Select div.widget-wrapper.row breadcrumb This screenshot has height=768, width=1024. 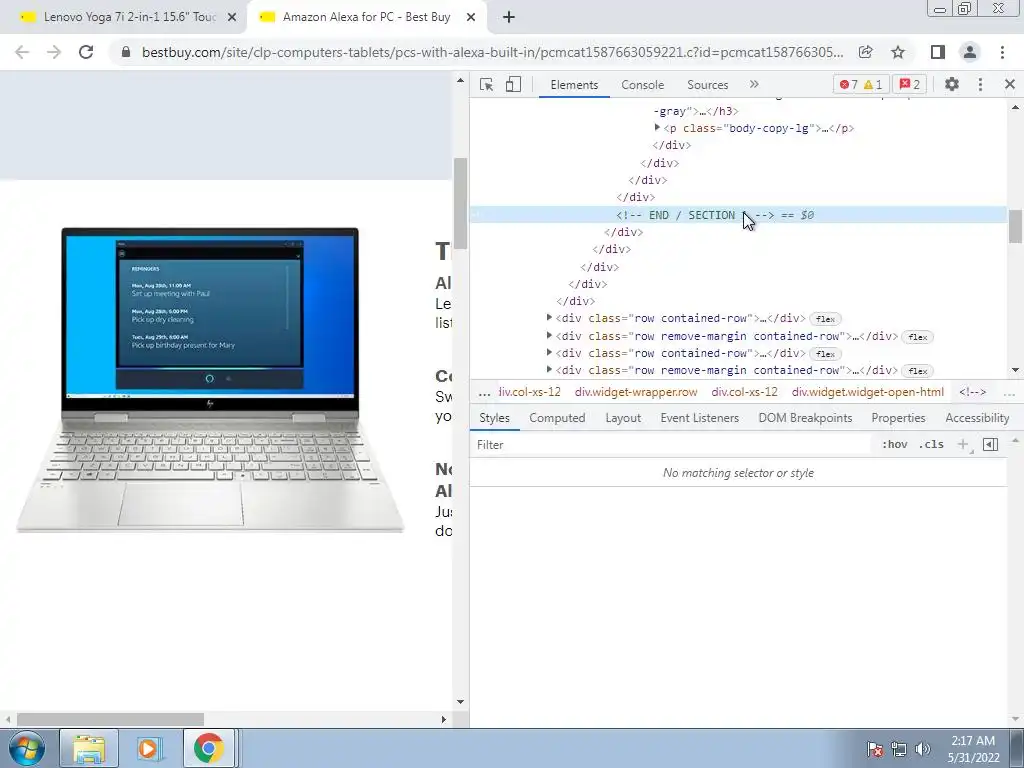point(636,392)
